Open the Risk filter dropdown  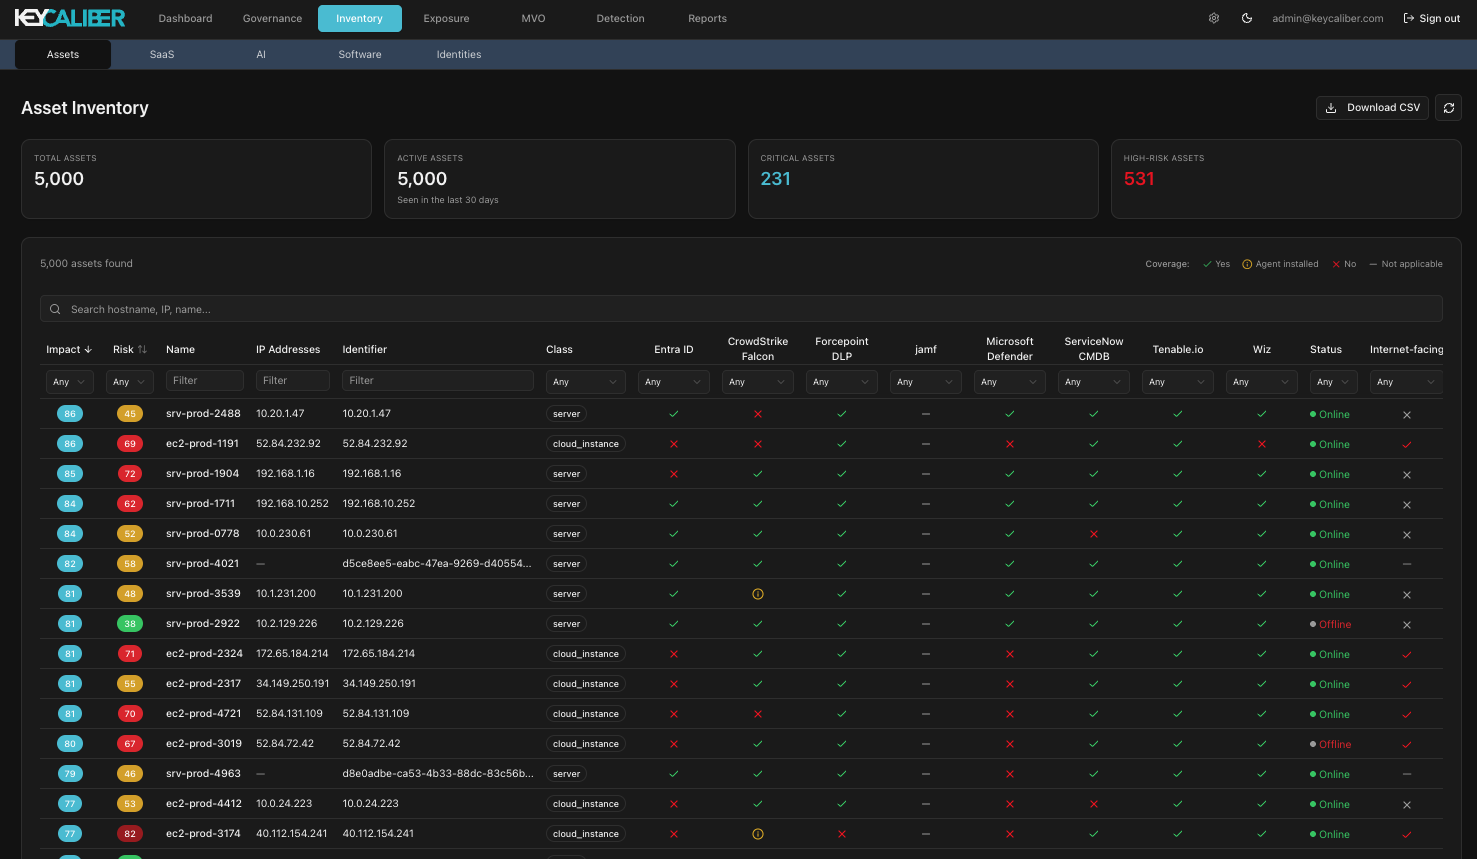click(130, 382)
